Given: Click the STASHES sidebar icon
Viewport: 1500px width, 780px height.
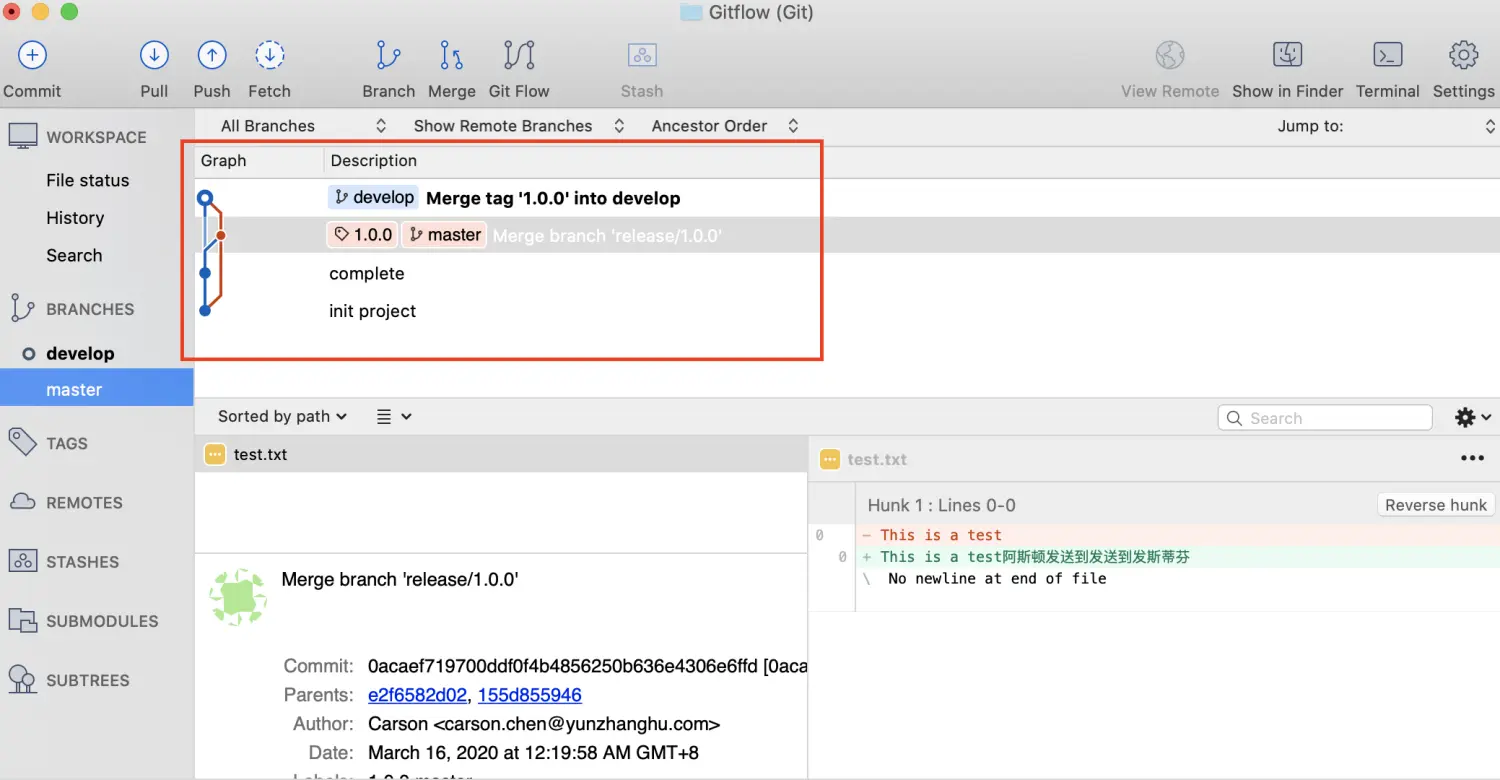Looking at the screenshot, I should click(x=23, y=561).
